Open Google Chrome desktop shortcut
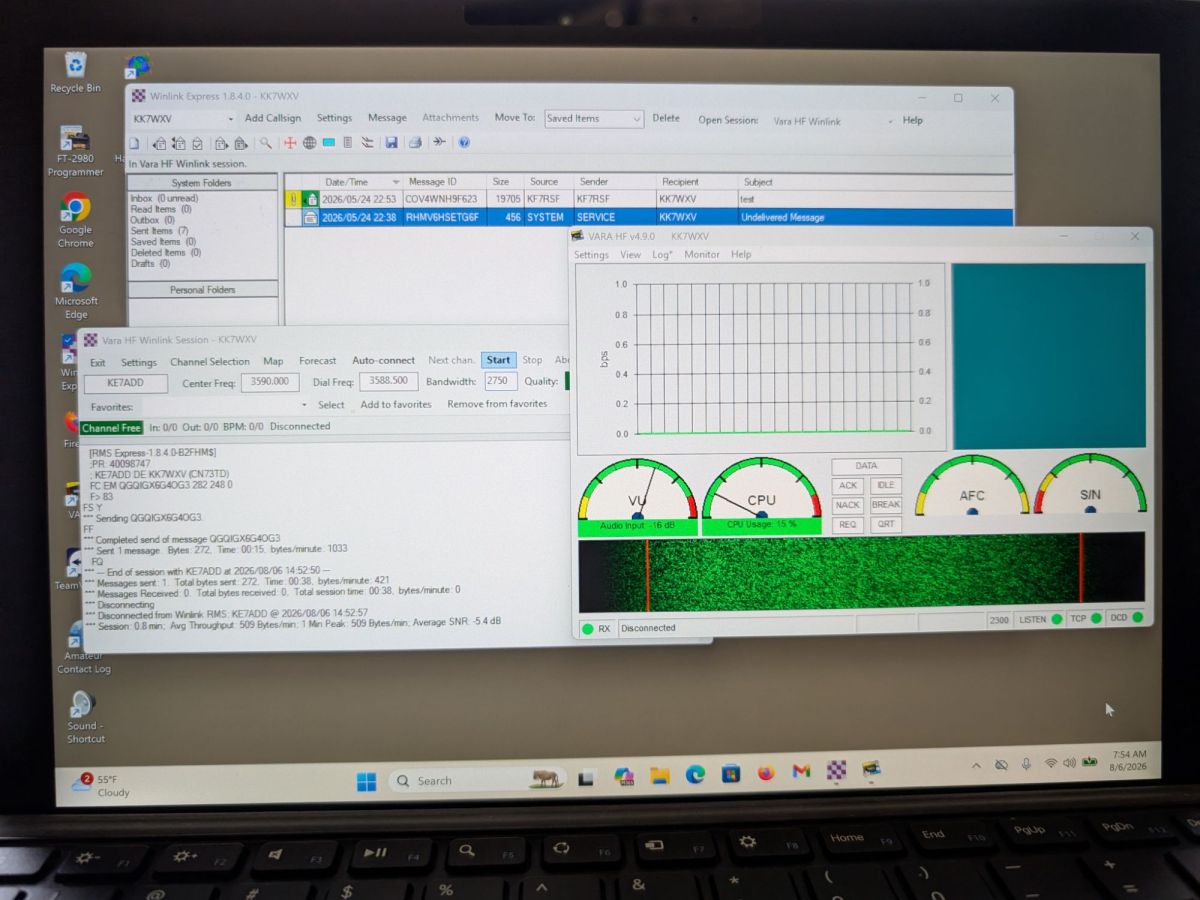The width and height of the screenshot is (1200, 900). pyautogui.click(x=75, y=219)
